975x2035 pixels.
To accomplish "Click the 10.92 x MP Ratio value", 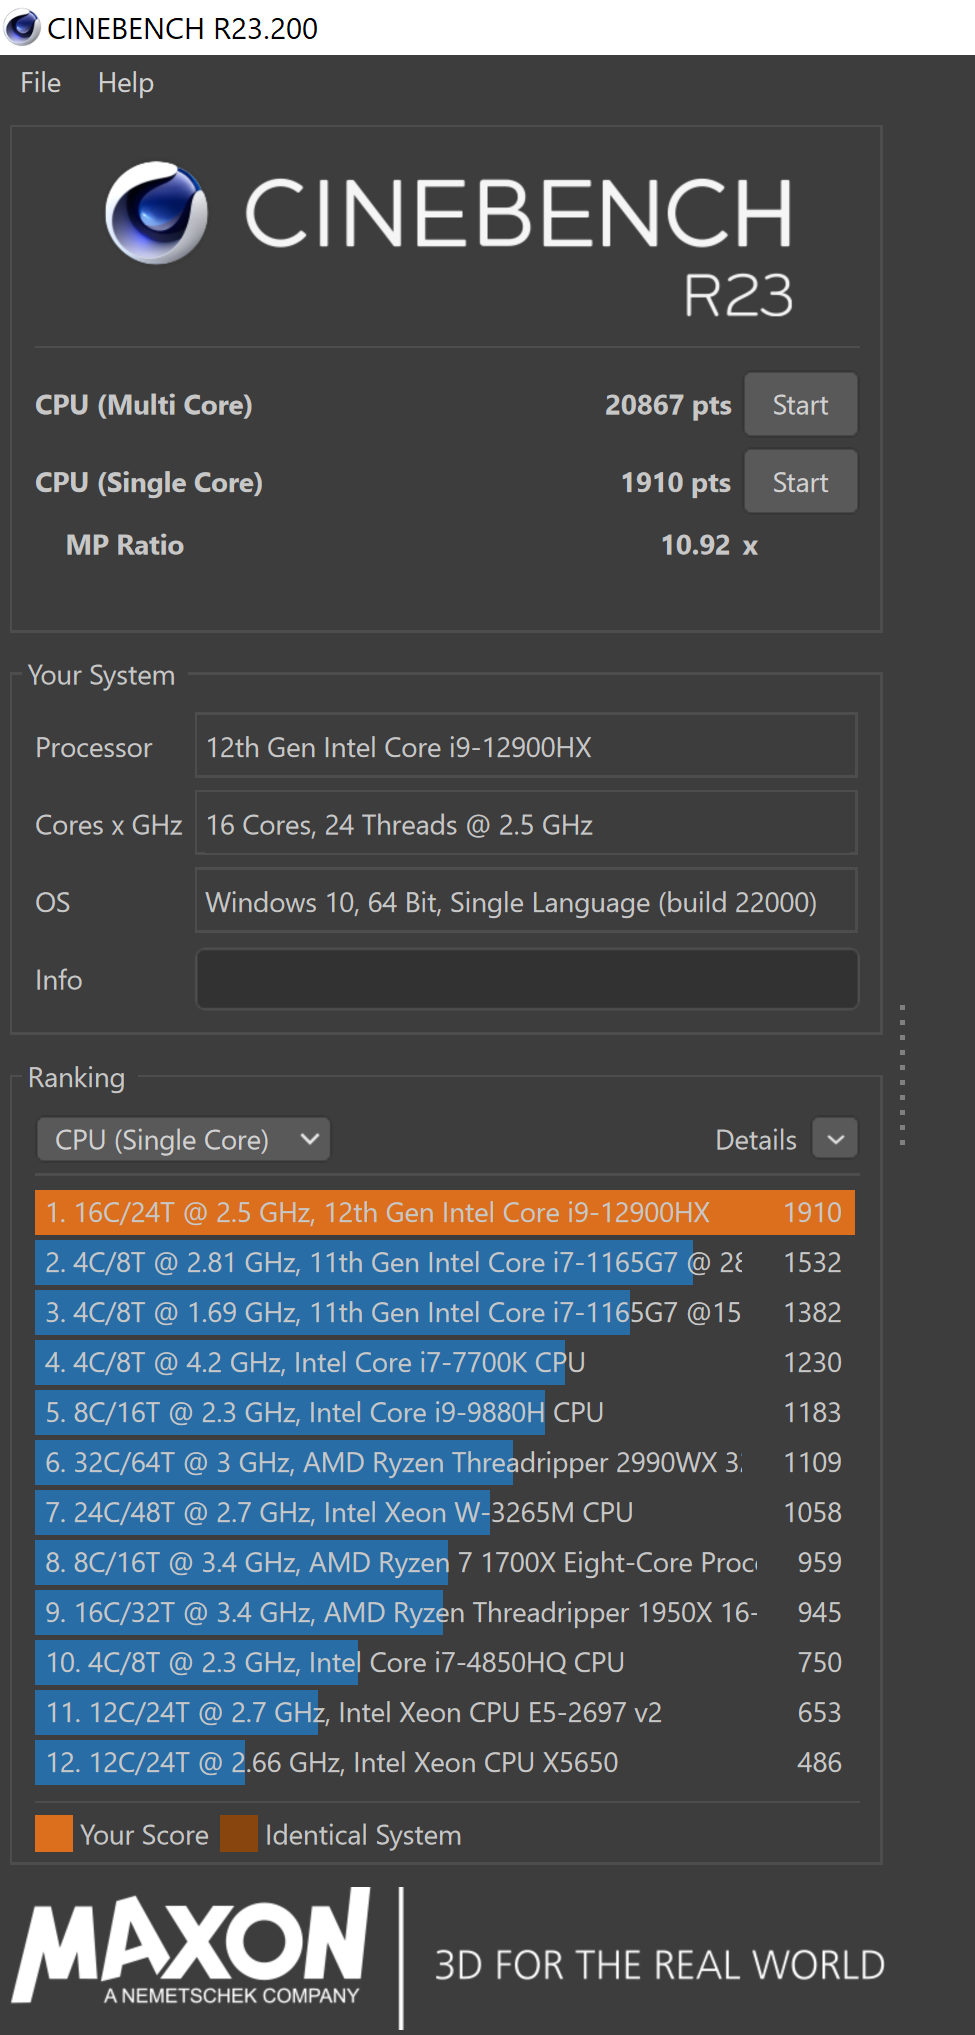I will tap(709, 545).
